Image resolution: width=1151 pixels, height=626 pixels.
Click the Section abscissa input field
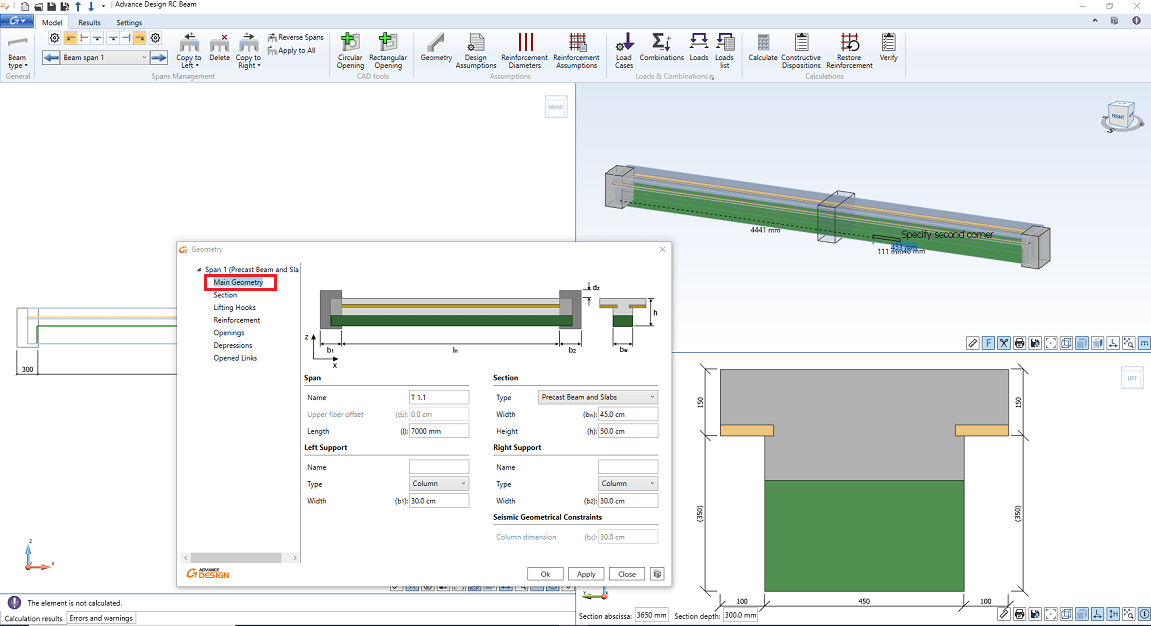tap(652, 615)
